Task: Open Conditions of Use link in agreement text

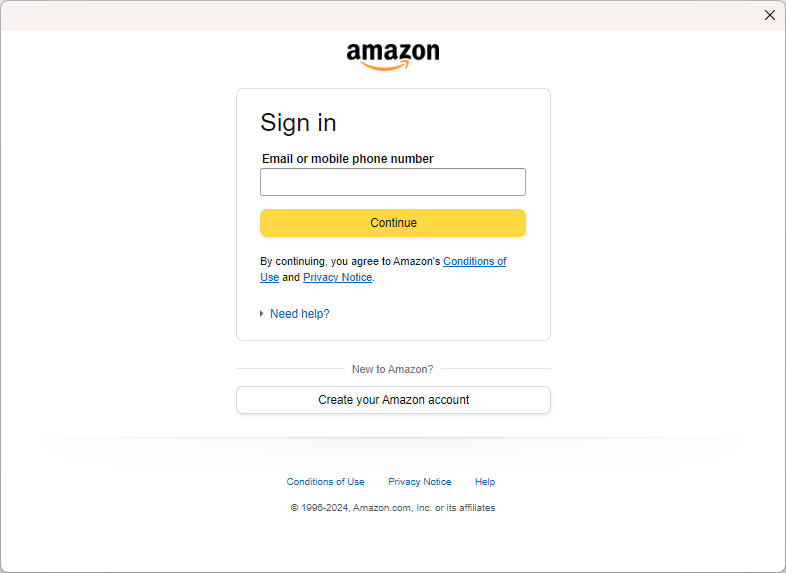Action: tap(474, 261)
